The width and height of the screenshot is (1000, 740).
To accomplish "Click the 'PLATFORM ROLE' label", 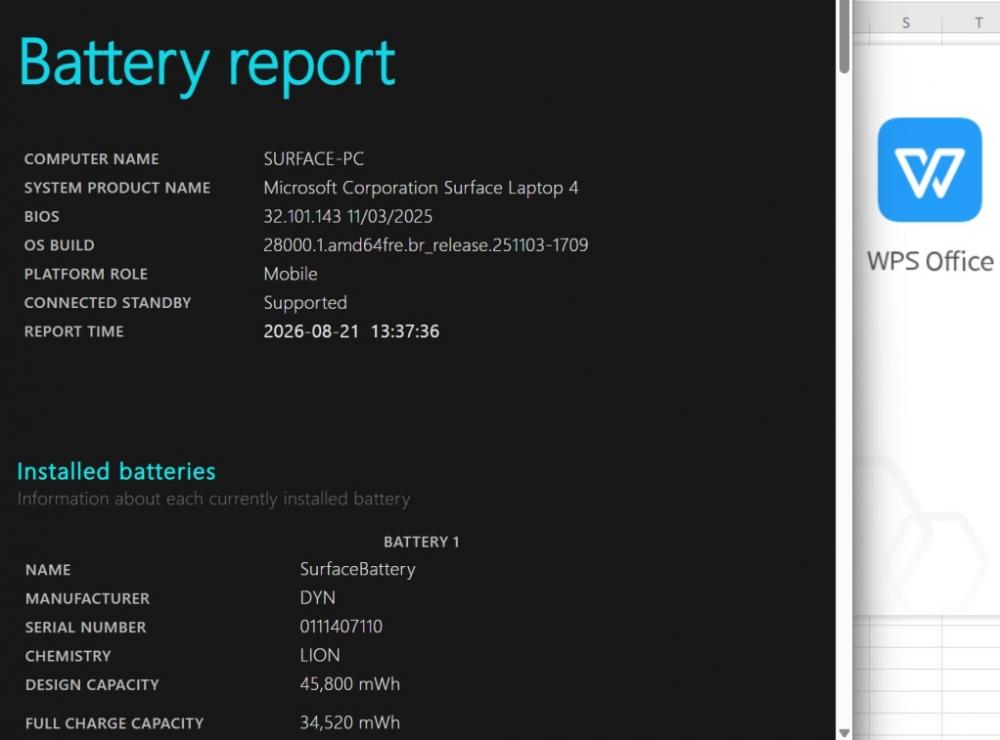I will click(86, 274).
